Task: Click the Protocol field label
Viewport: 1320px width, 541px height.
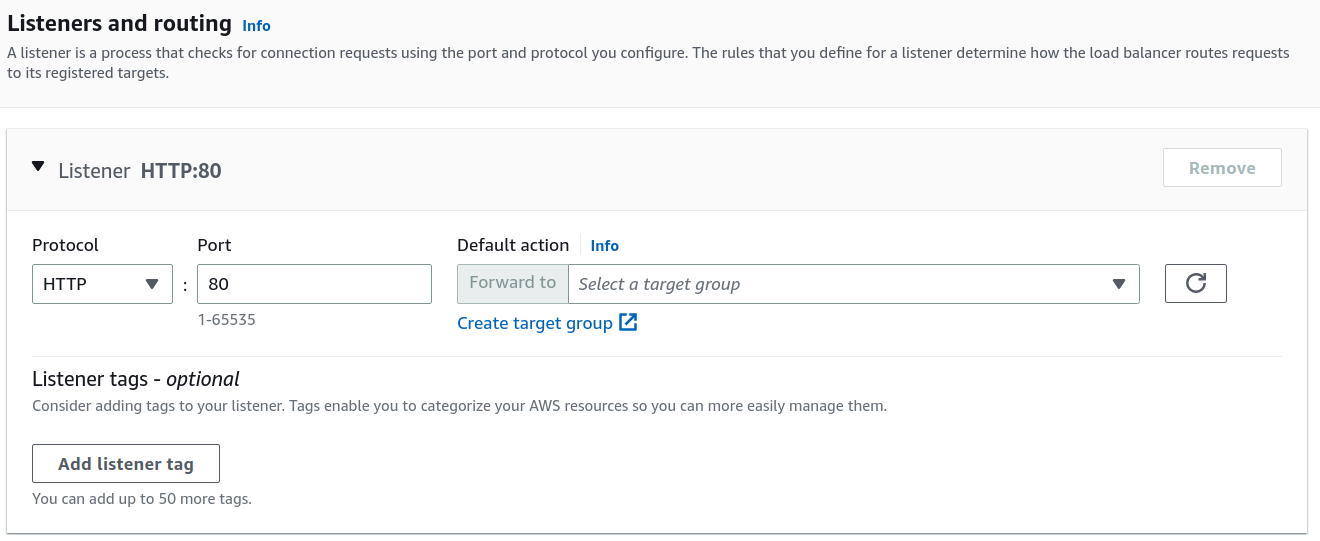Action: pyautogui.click(x=65, y=245)
